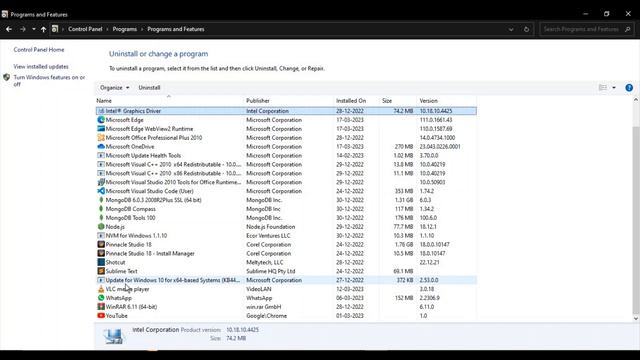Click the Intel Graphics Driver icon

101,111
